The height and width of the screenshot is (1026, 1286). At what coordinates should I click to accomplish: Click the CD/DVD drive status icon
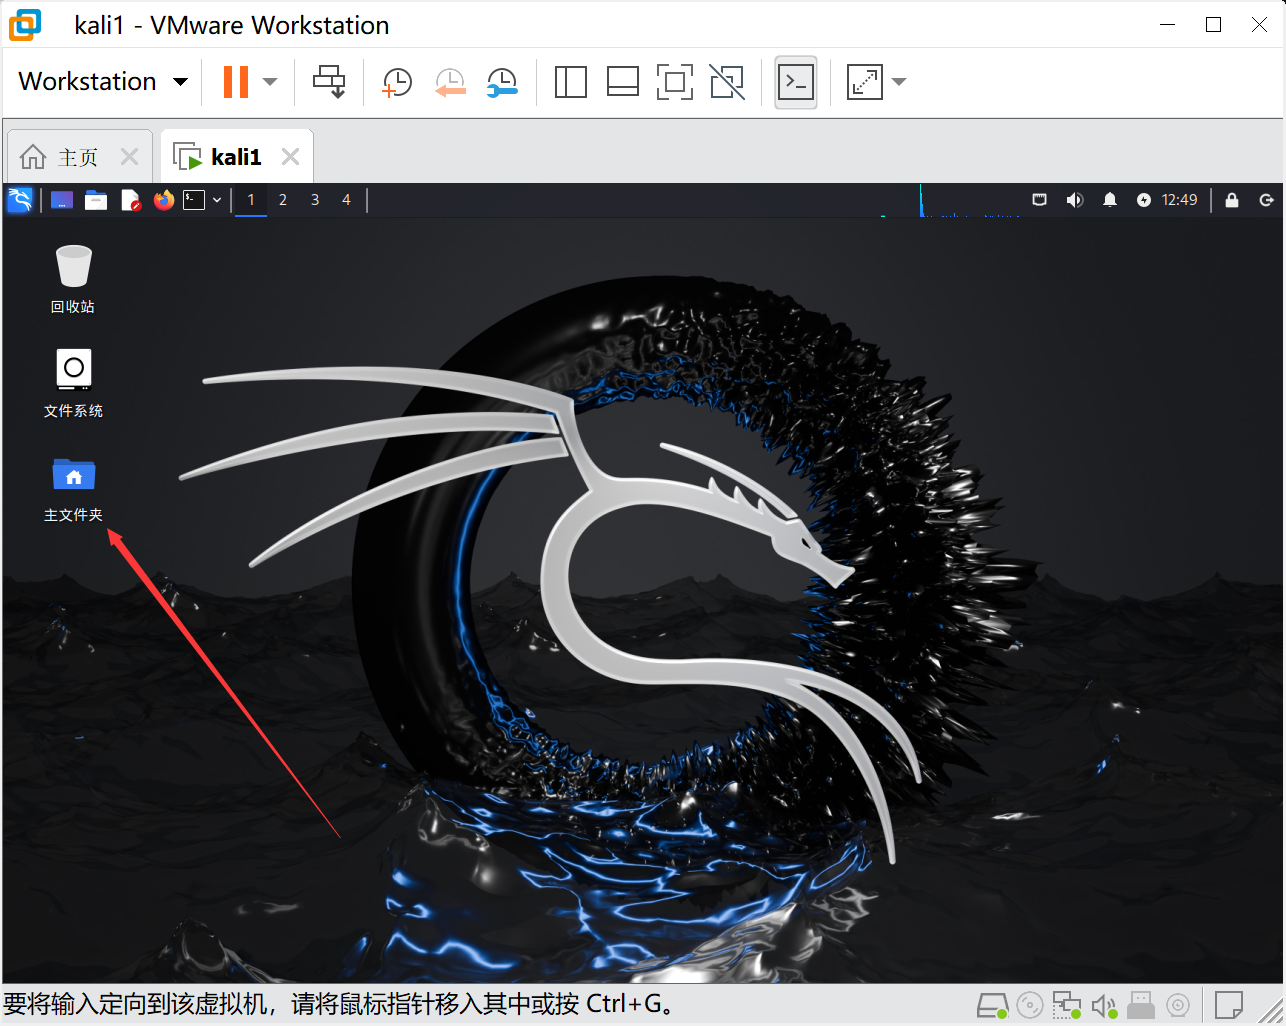point(1030,1005)
